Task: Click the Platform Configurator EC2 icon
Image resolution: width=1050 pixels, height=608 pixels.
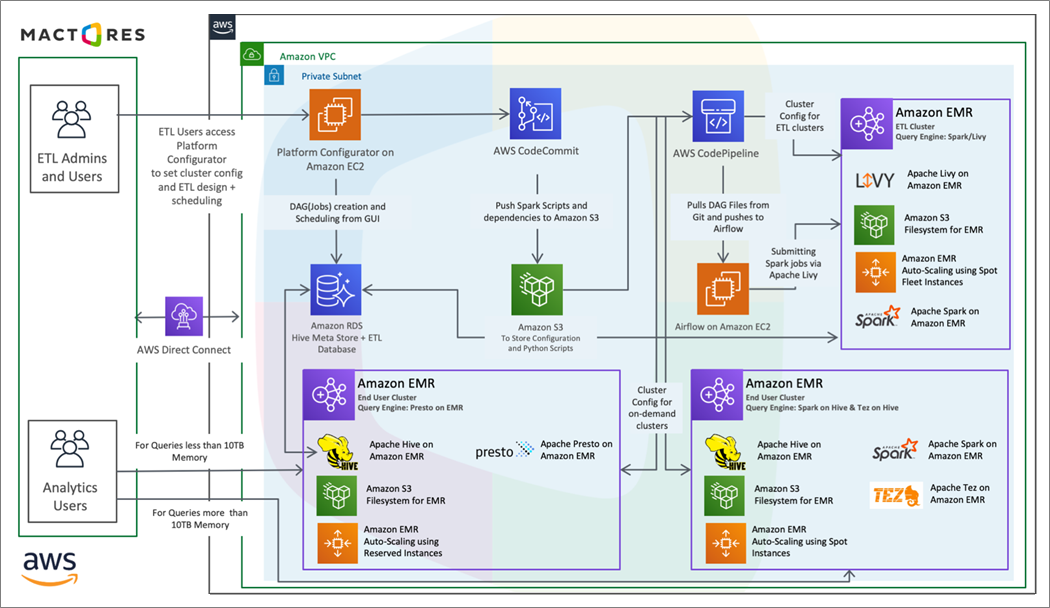Action: click(x=335, y=115)
